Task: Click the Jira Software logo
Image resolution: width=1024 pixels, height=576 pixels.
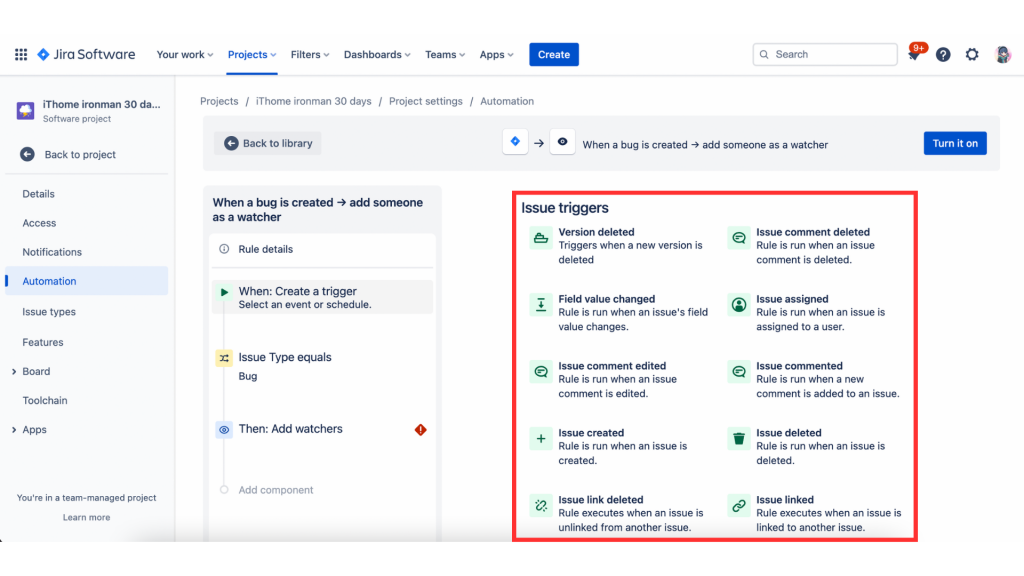Action: tap(86, 54)
